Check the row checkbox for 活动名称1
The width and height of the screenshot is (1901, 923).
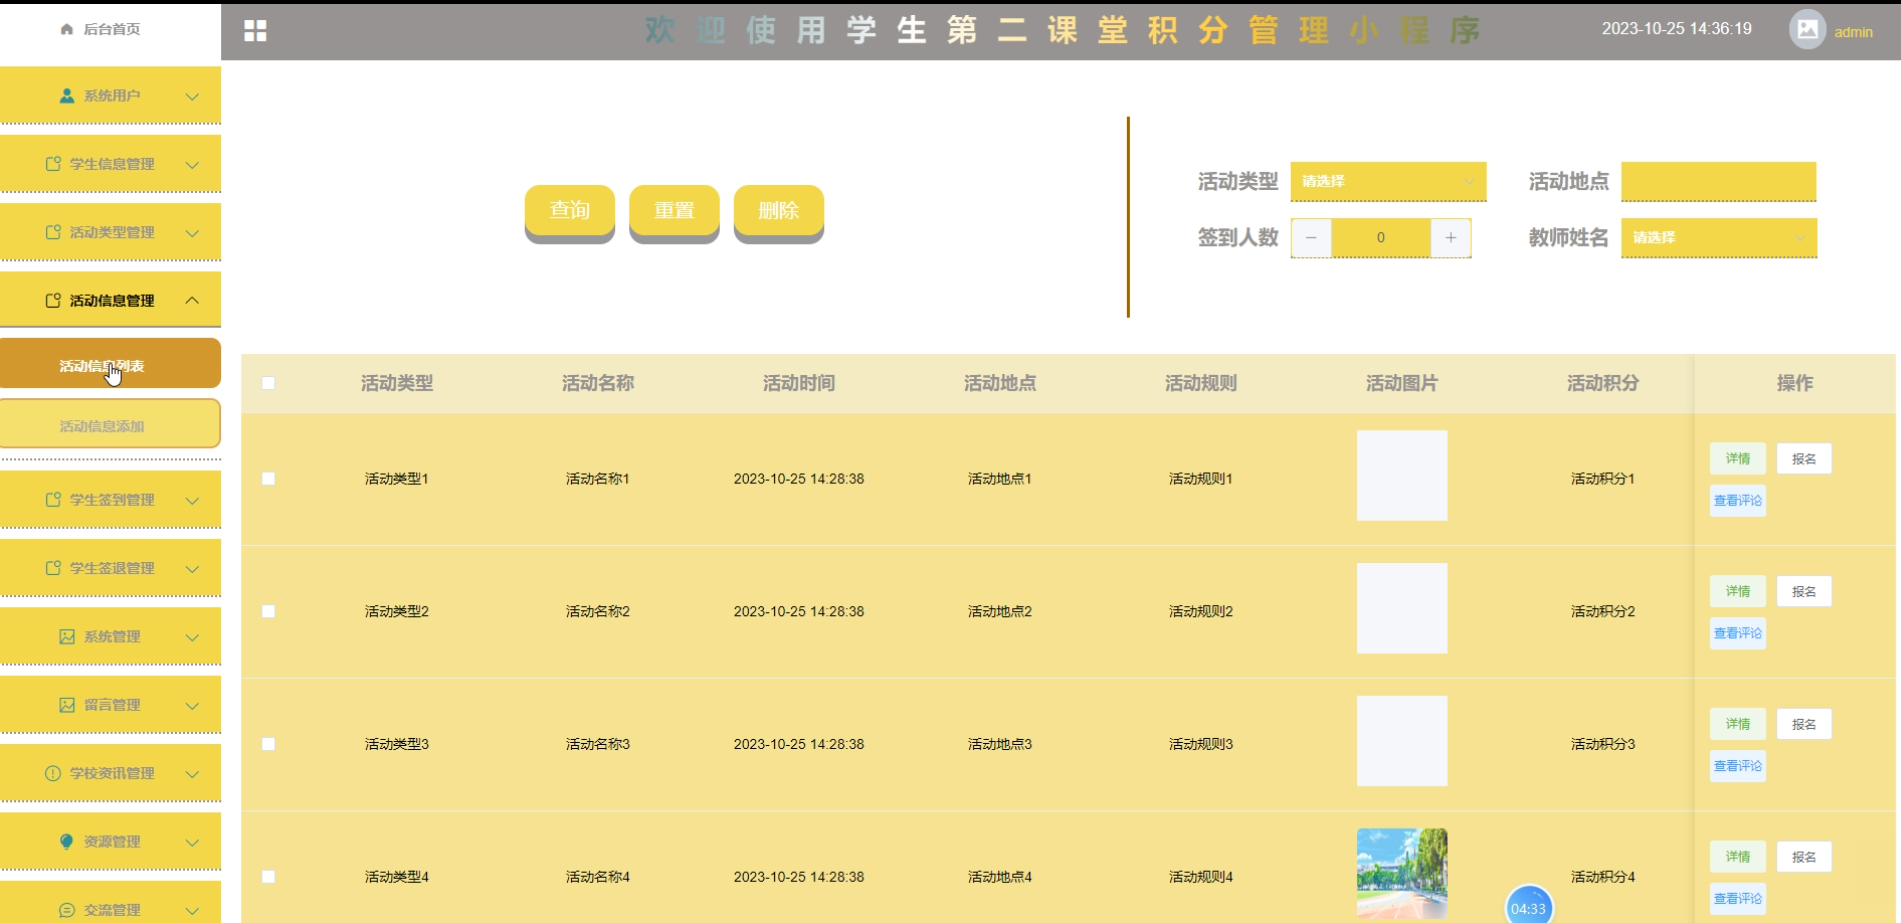click(268, 479)
